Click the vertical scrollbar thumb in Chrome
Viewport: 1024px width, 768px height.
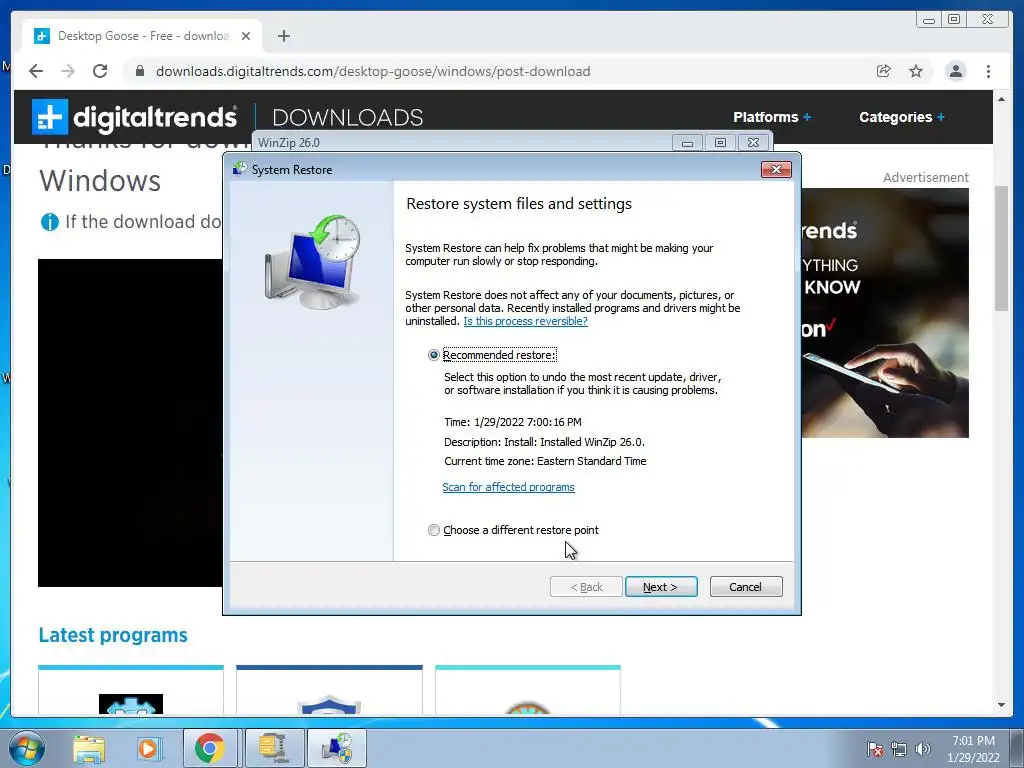pyautogui.click(x=1001, y=248)
